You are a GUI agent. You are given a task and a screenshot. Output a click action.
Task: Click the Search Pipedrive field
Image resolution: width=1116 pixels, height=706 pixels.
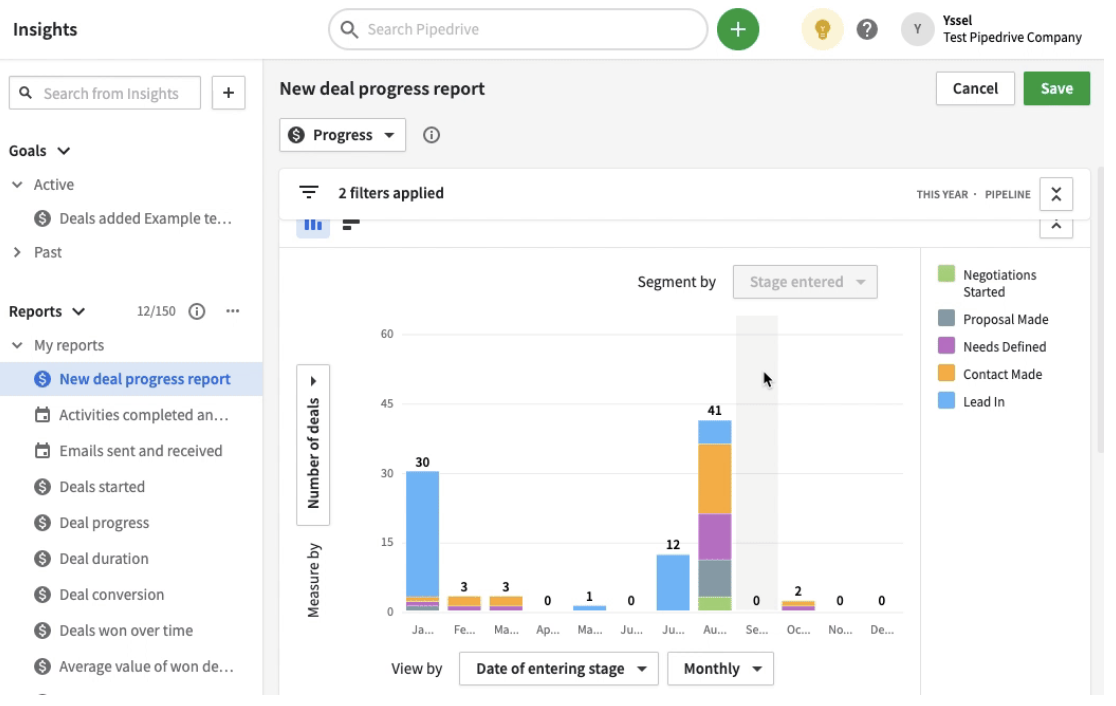point(517,29)
